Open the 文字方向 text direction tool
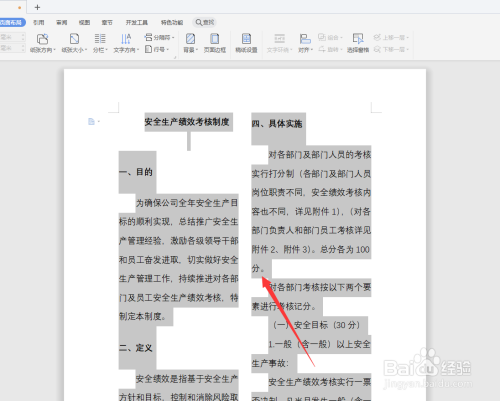This screenshot has width=500, height=401. 126,43
